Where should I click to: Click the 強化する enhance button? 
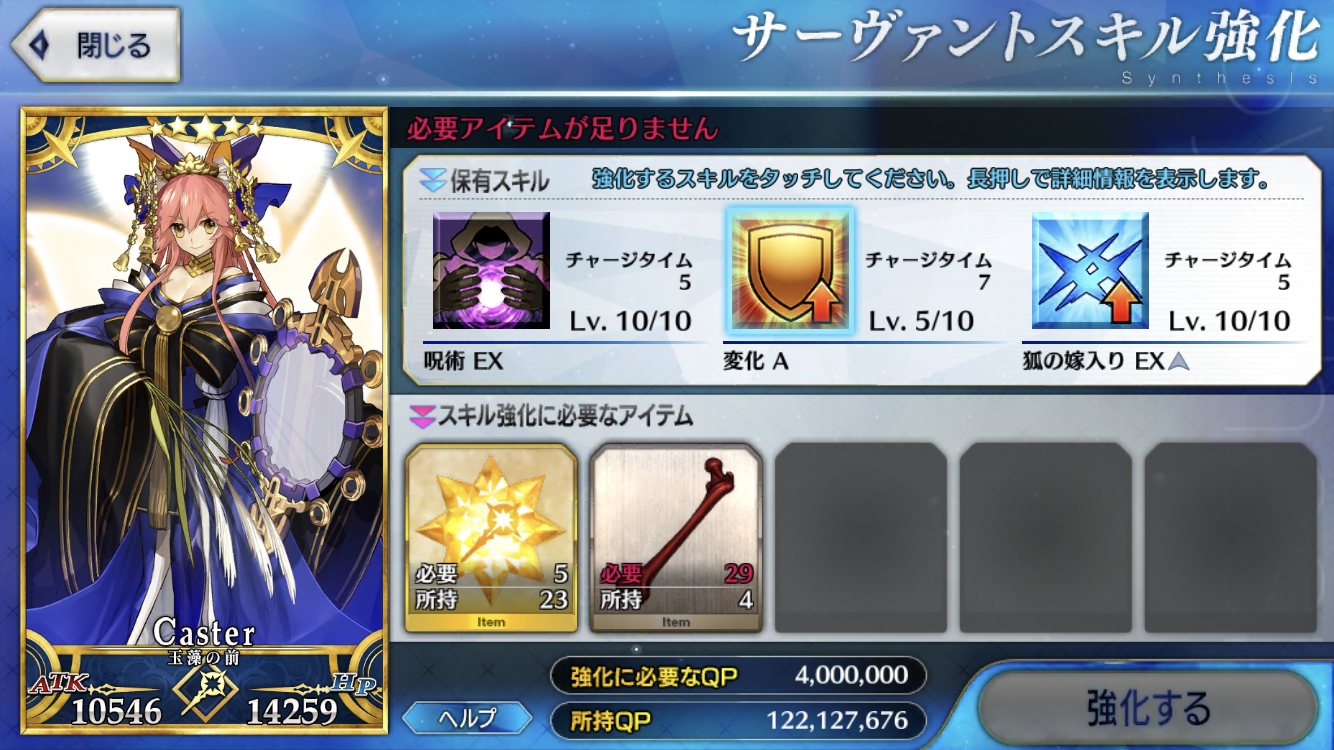pos(1148,709)
